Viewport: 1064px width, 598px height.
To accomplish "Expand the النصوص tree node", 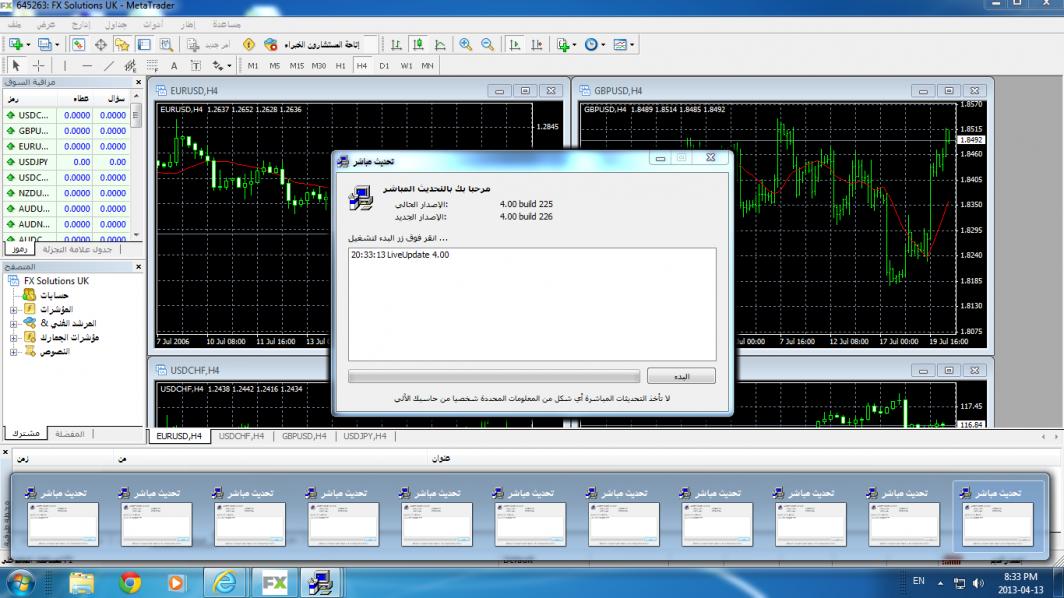I will point(14,352).
